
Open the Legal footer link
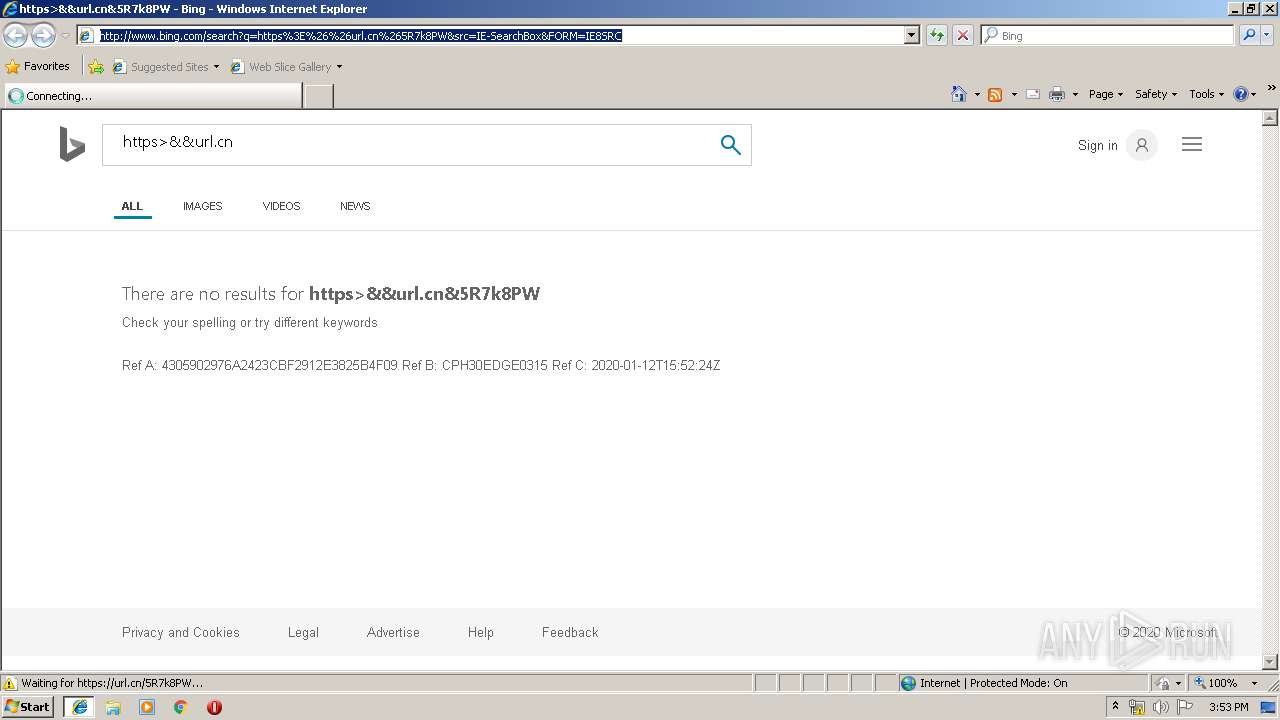point(303,632)
